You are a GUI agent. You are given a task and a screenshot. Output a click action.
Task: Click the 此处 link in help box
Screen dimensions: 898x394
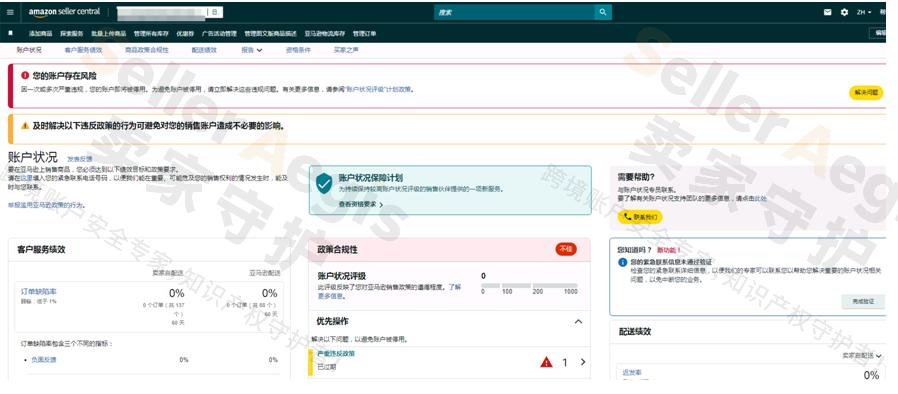[761, 198]
